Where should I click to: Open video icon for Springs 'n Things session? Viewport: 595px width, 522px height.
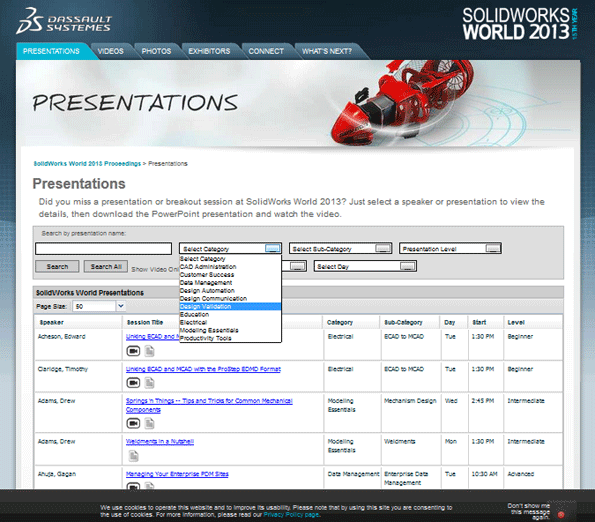(x=133, y=423)
